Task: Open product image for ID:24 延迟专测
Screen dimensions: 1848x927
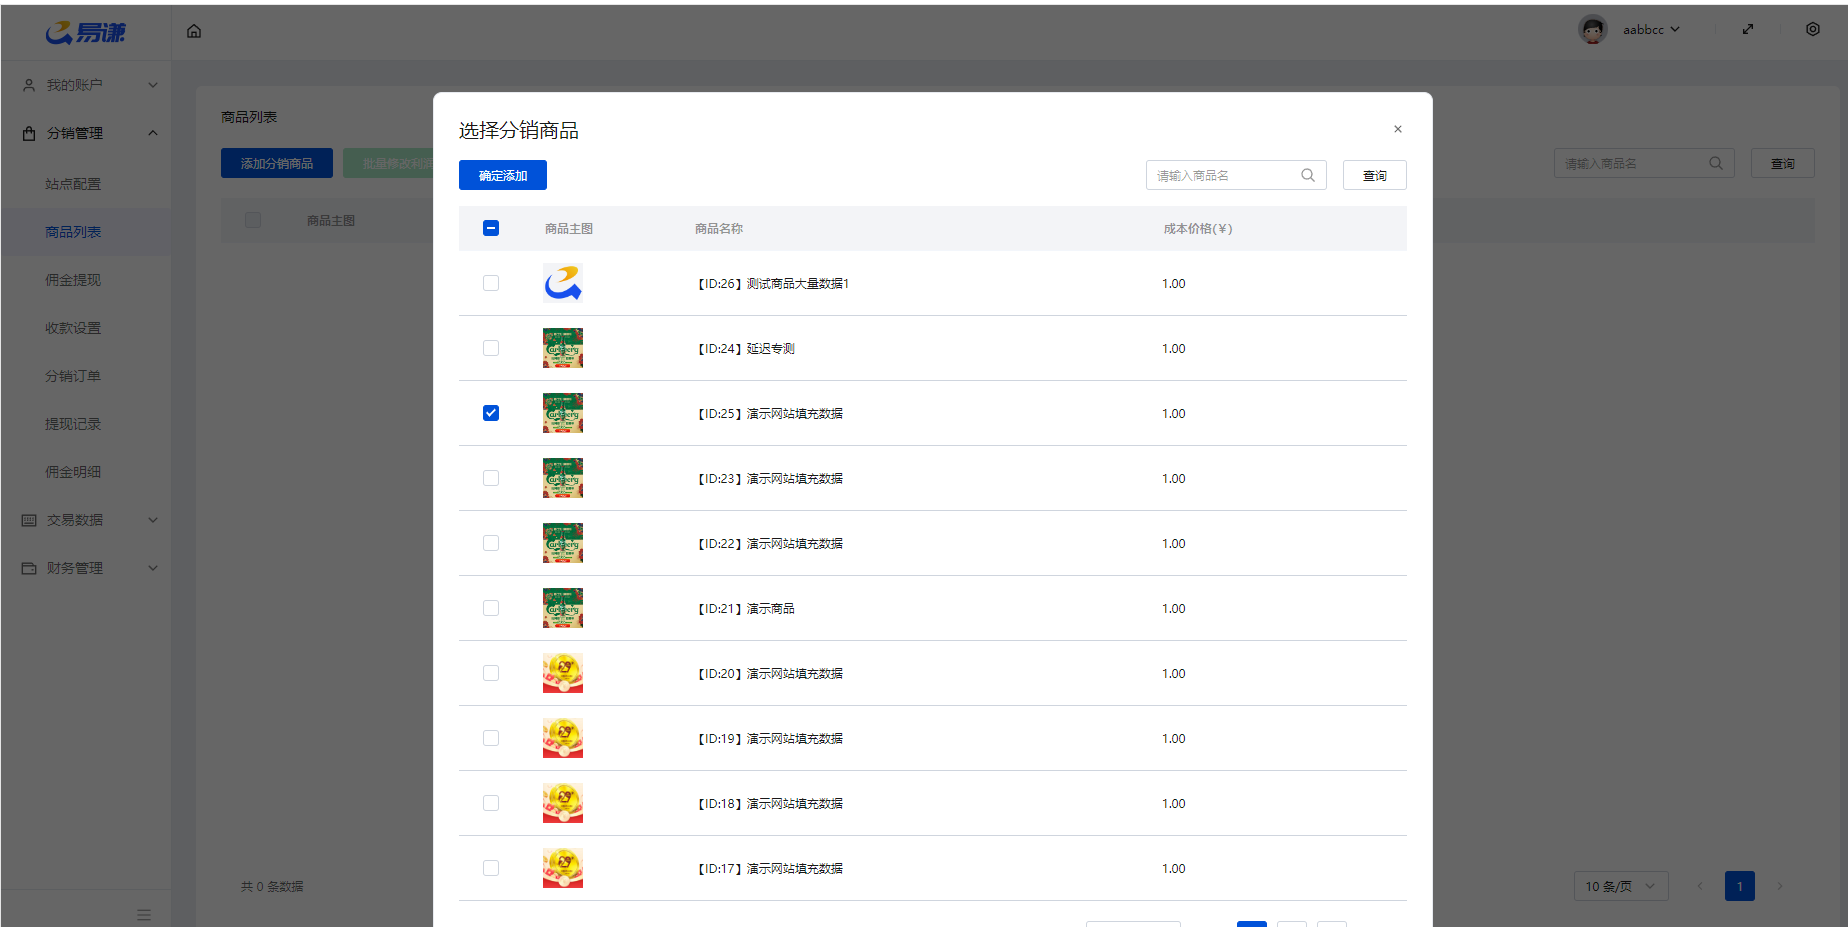Action: (x=563, y=348)
